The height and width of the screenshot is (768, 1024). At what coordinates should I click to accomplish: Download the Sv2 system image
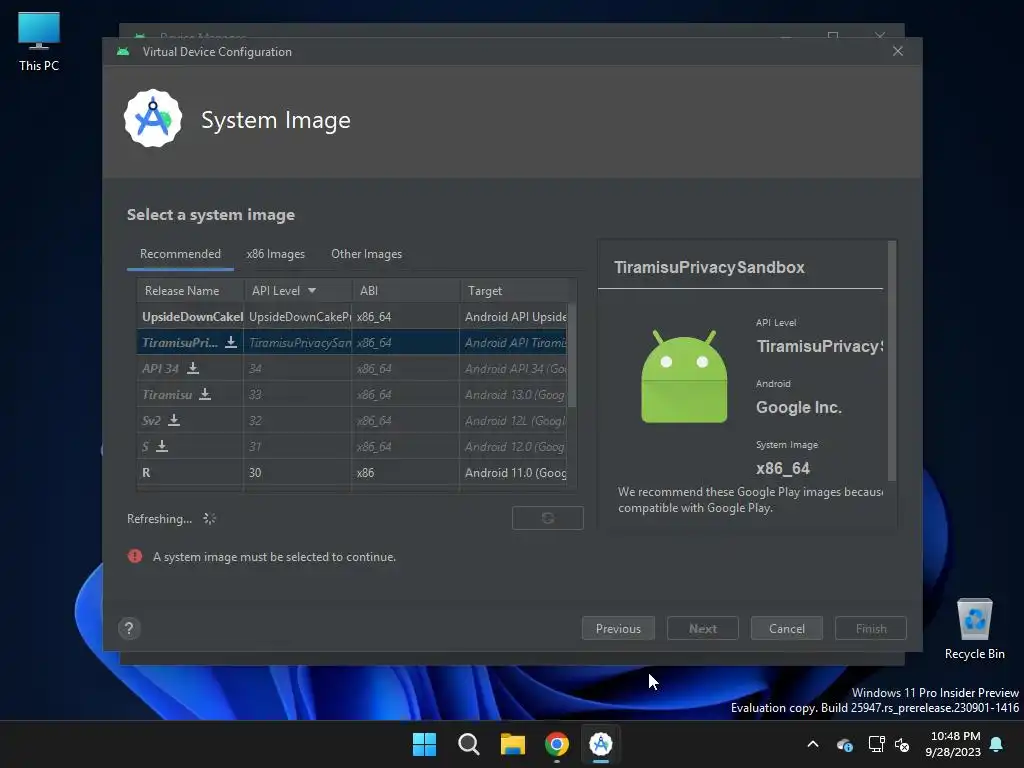pos(174,420)
